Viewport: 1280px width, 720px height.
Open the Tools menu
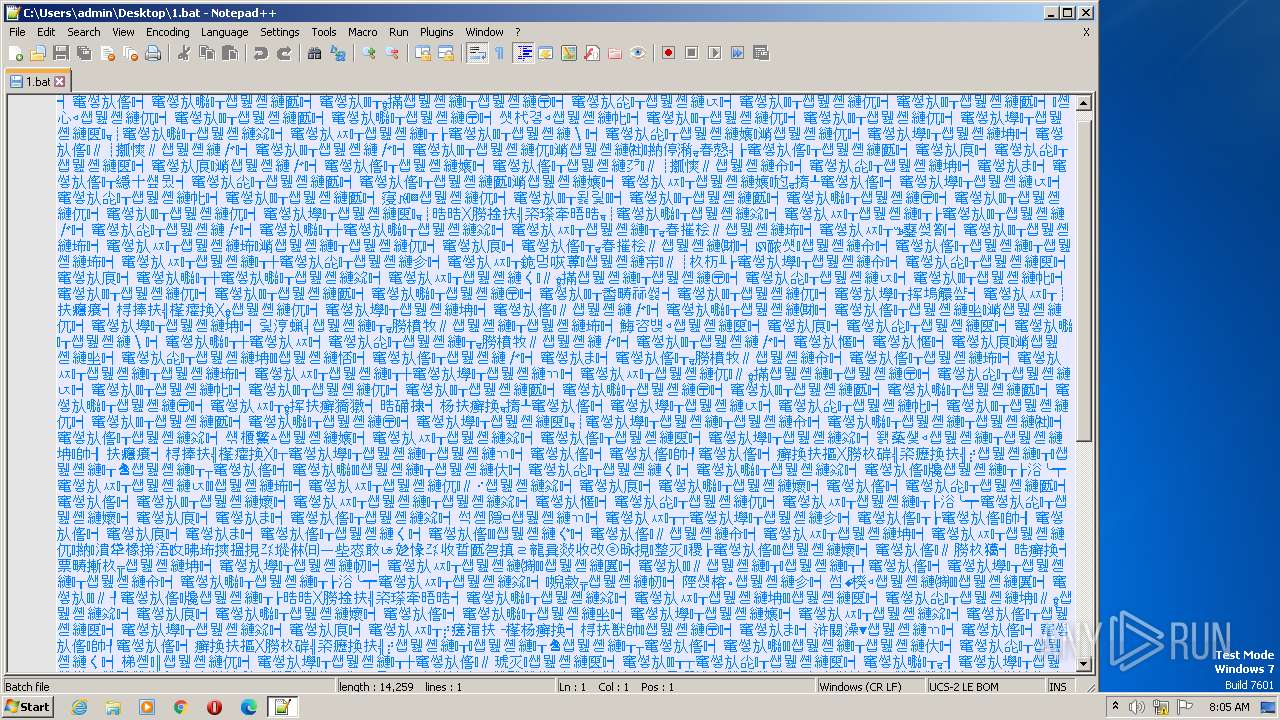coord(324,32)
